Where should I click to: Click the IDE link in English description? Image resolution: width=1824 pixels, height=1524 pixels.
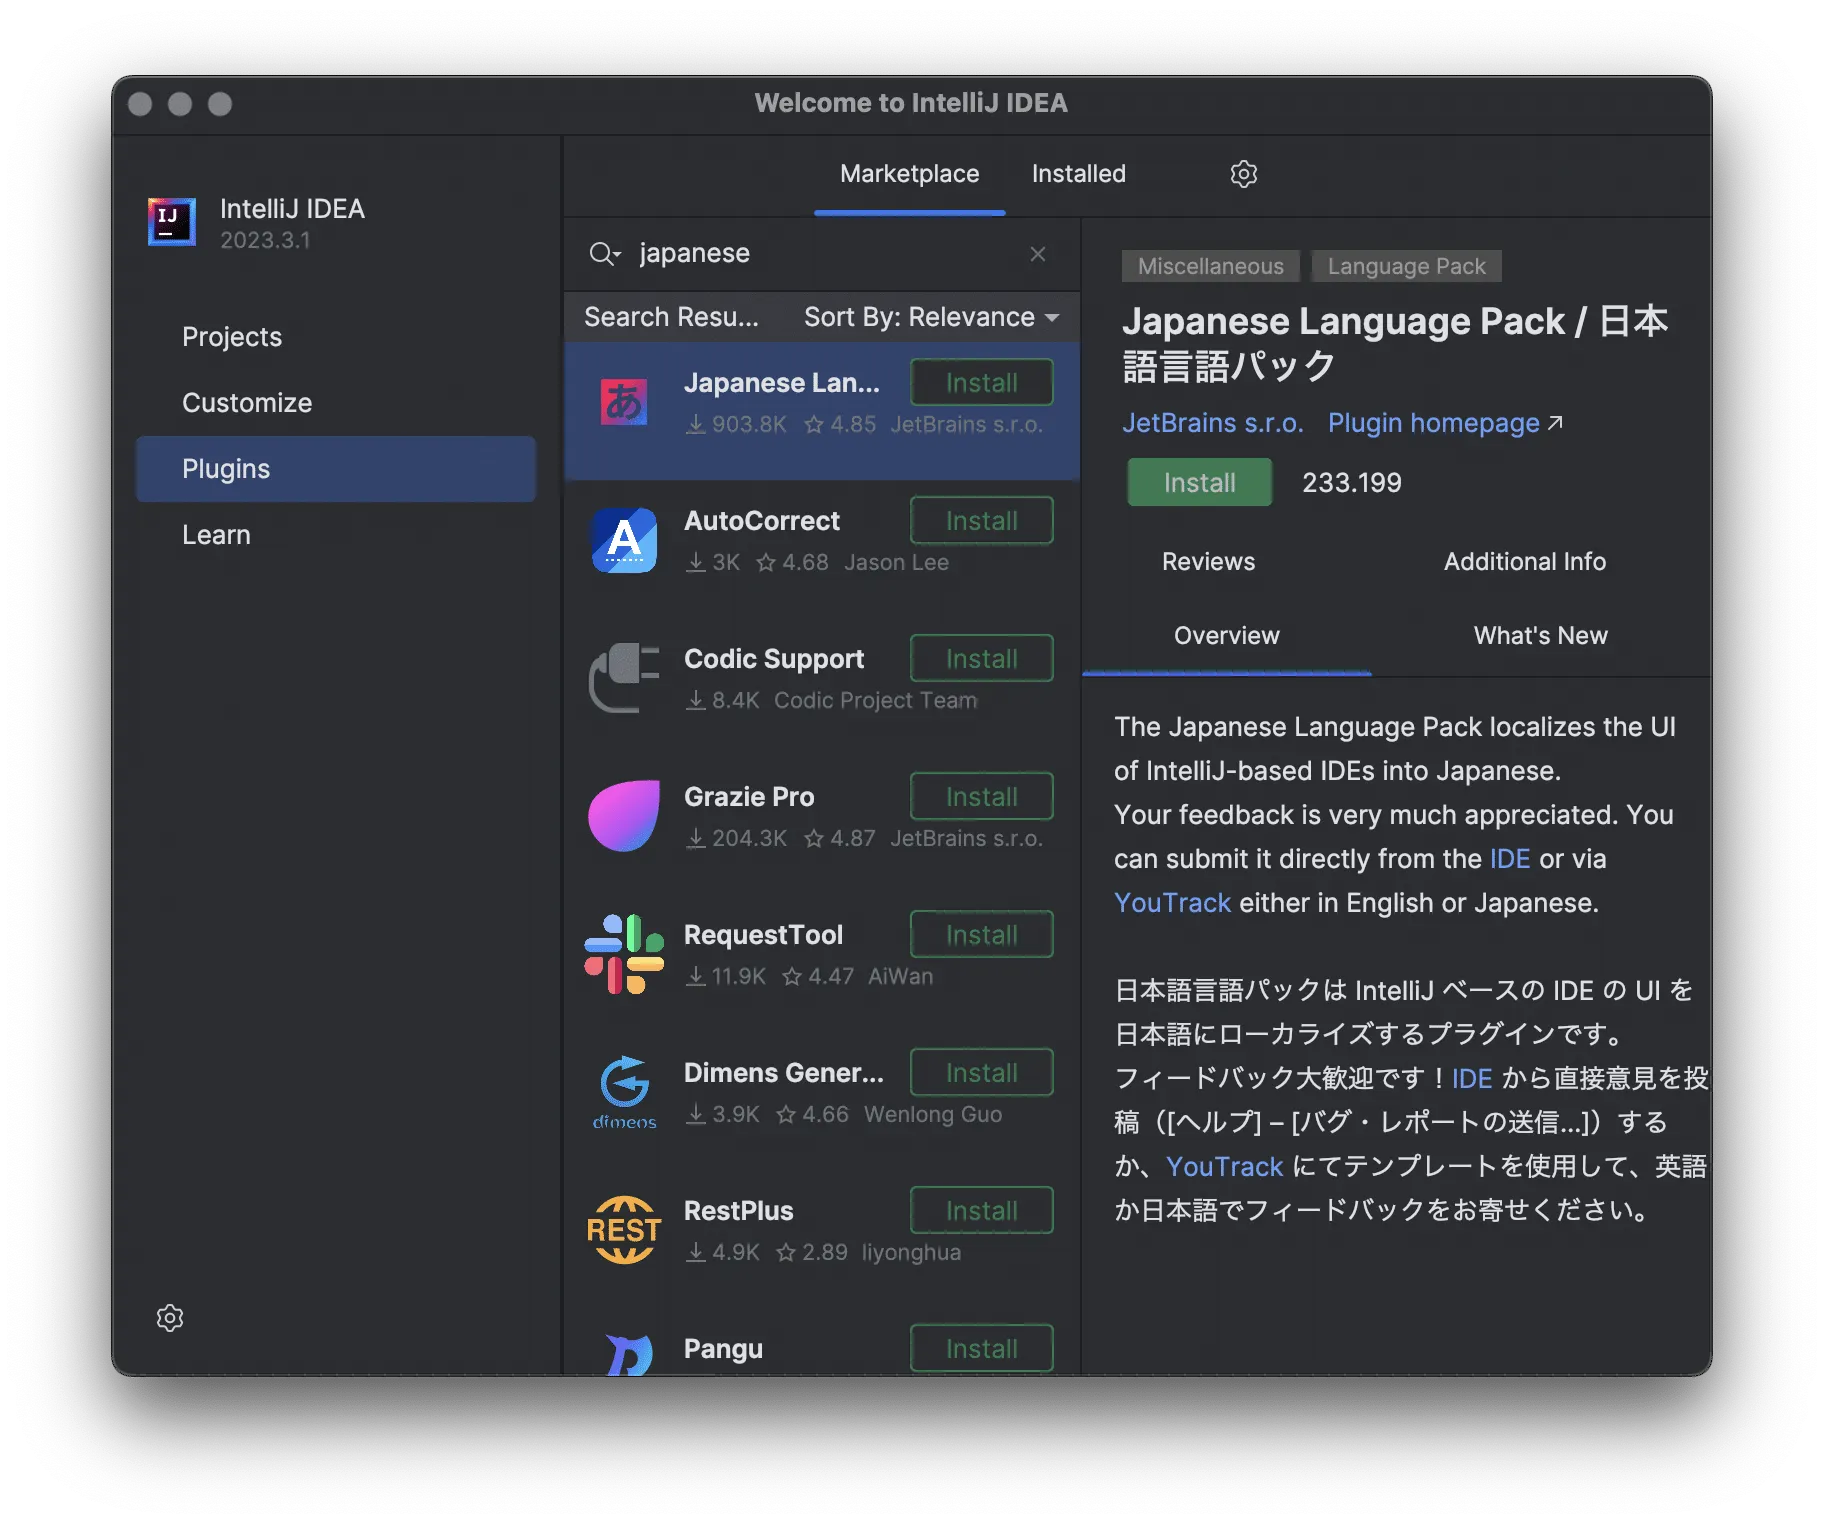pos(1509,859)
